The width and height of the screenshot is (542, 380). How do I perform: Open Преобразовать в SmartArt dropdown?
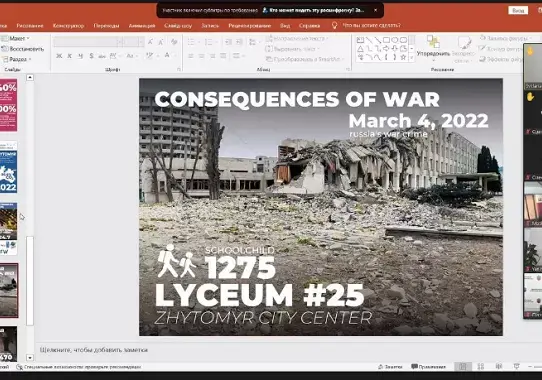pos(305,59)
